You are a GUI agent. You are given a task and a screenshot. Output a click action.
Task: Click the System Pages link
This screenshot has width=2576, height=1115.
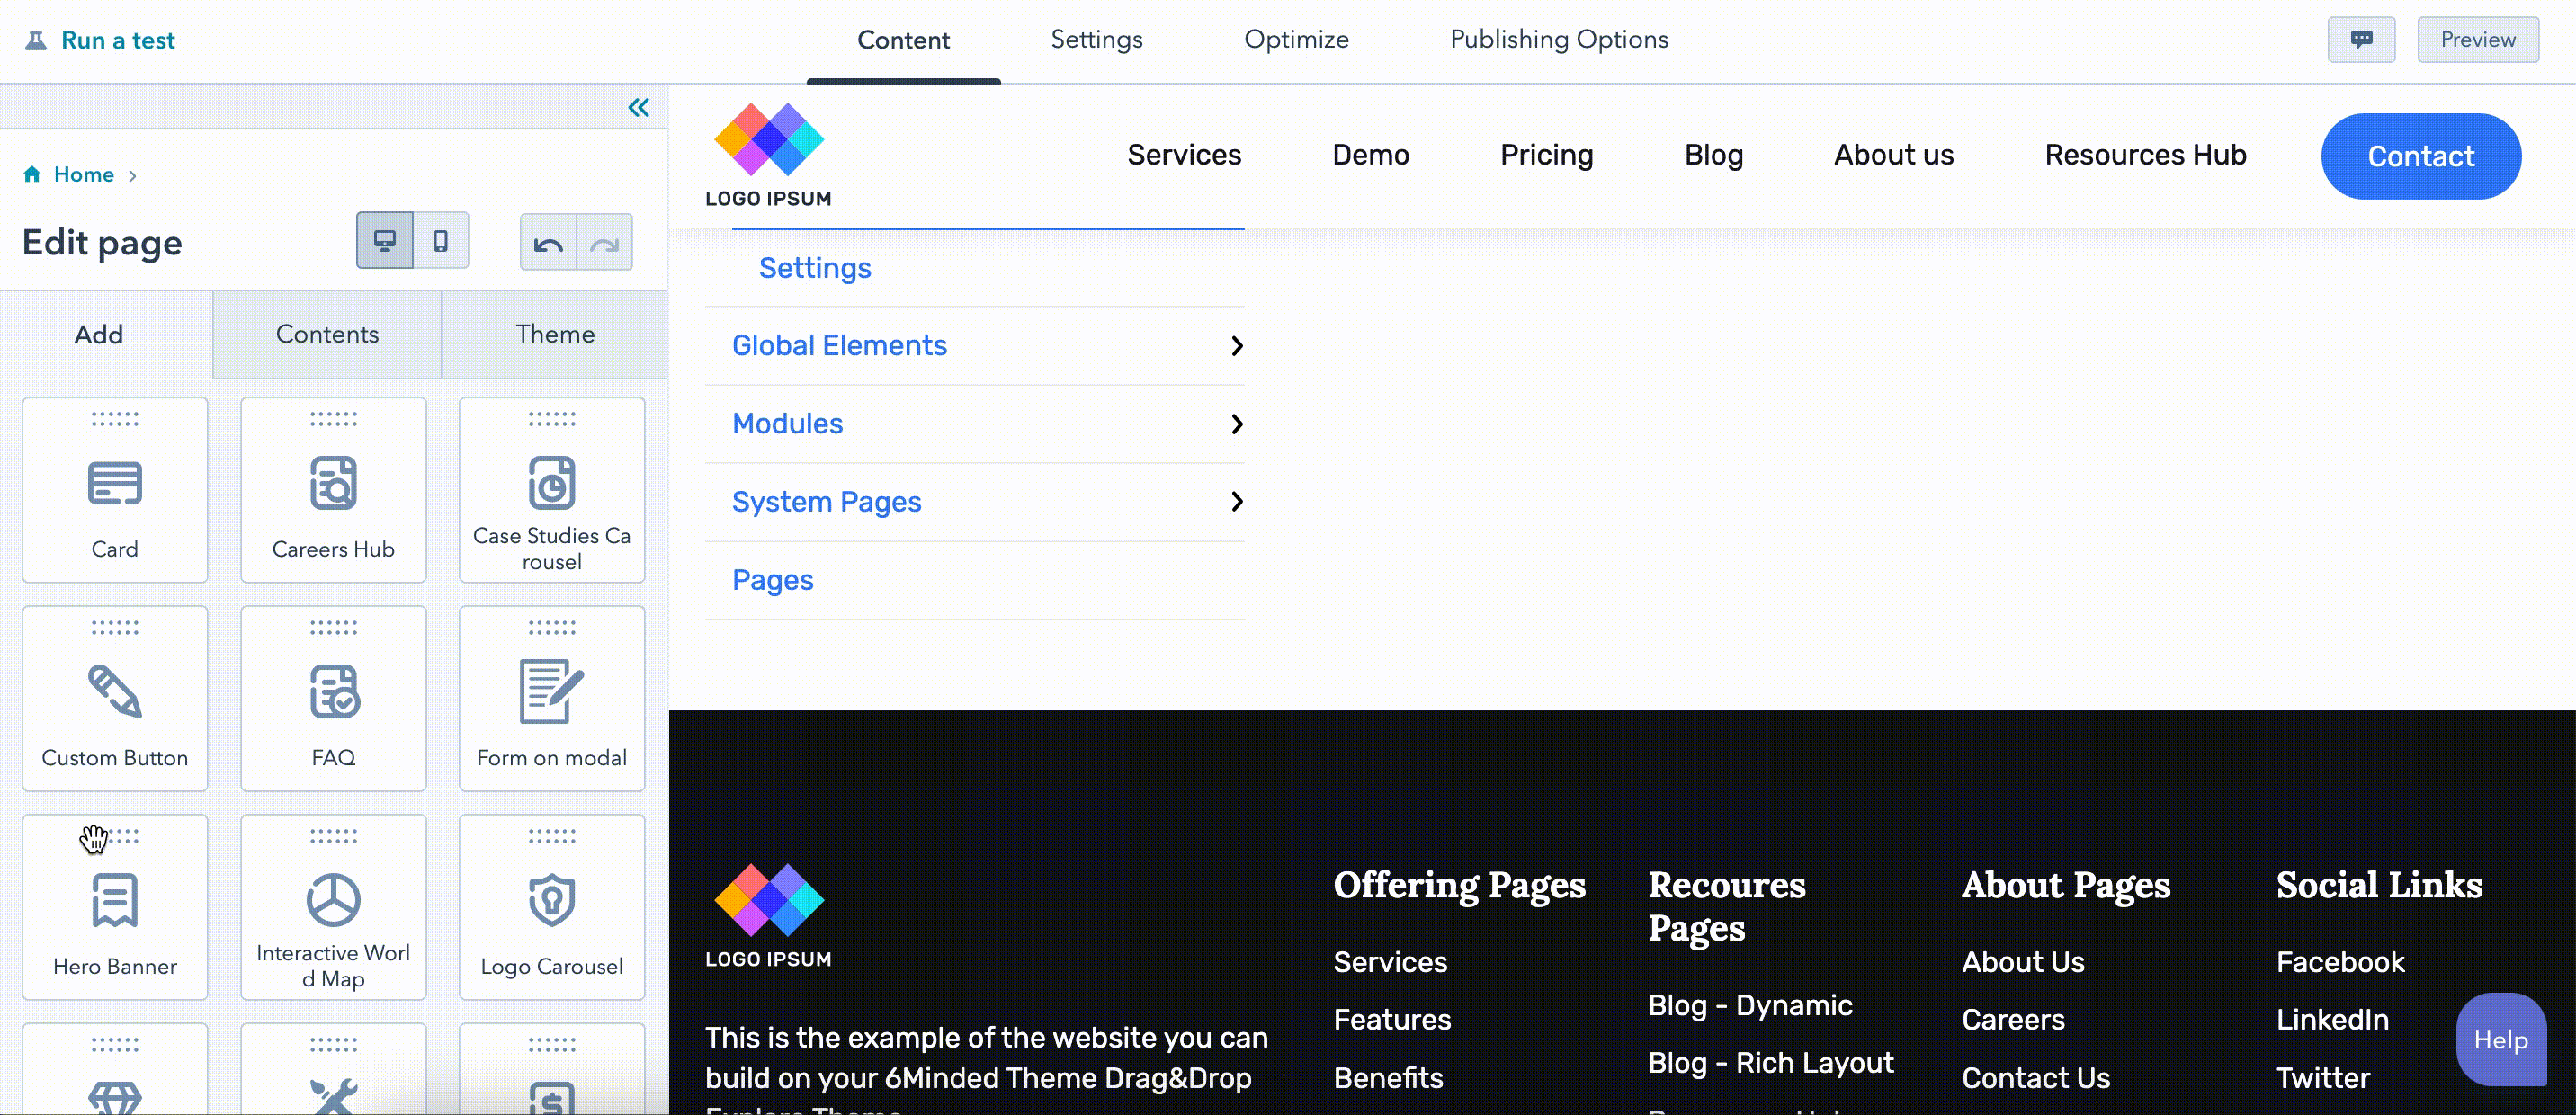pos(826,502)
